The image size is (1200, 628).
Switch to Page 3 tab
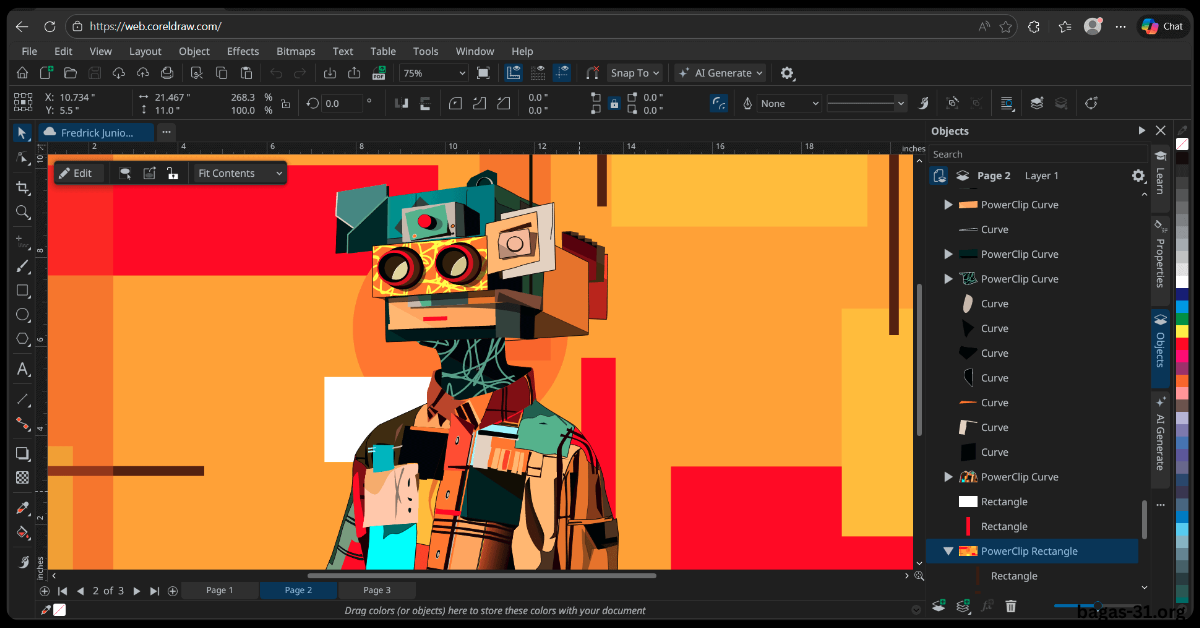pyautogui.click(x=377, y=590)
